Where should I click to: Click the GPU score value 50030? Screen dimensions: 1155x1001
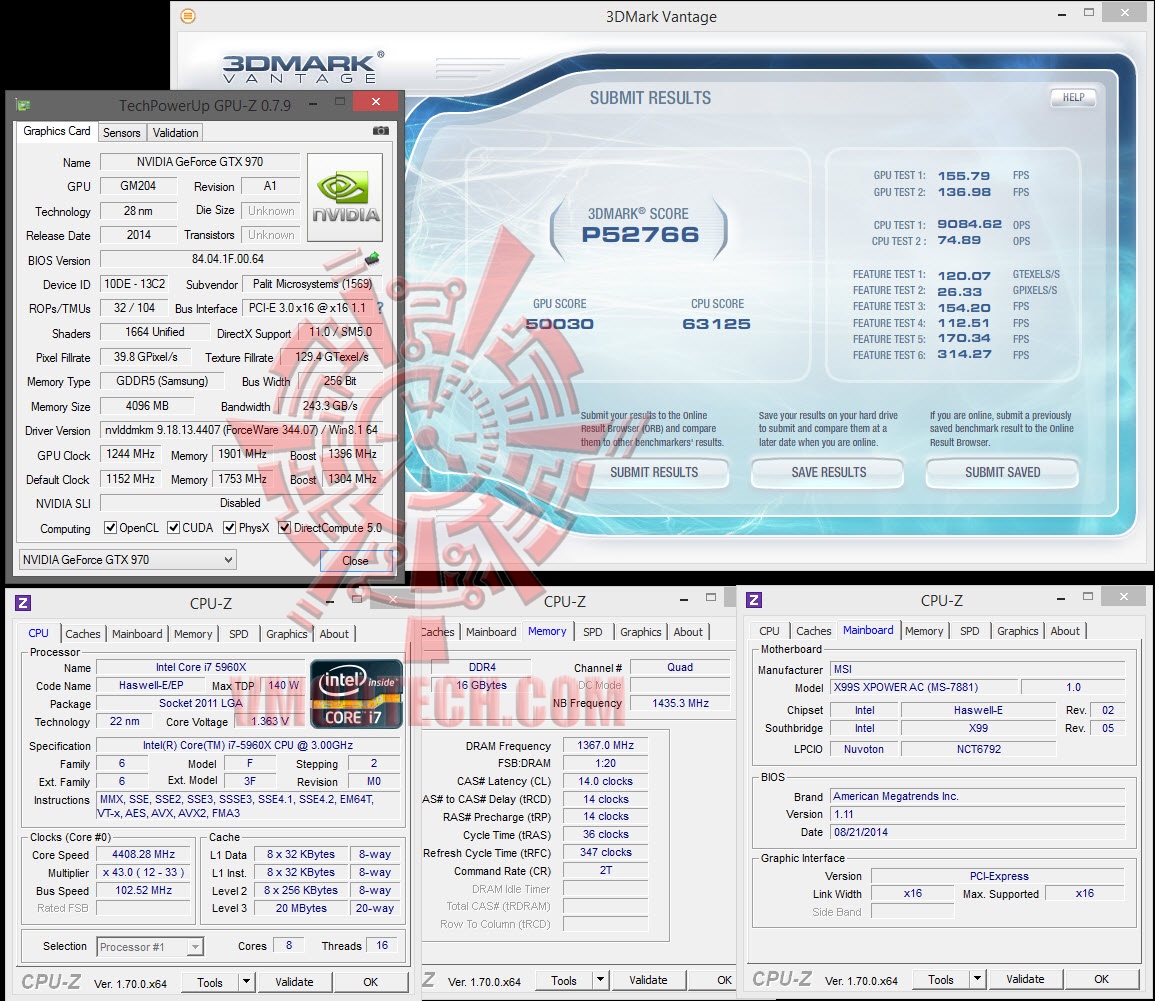[559, 324]
